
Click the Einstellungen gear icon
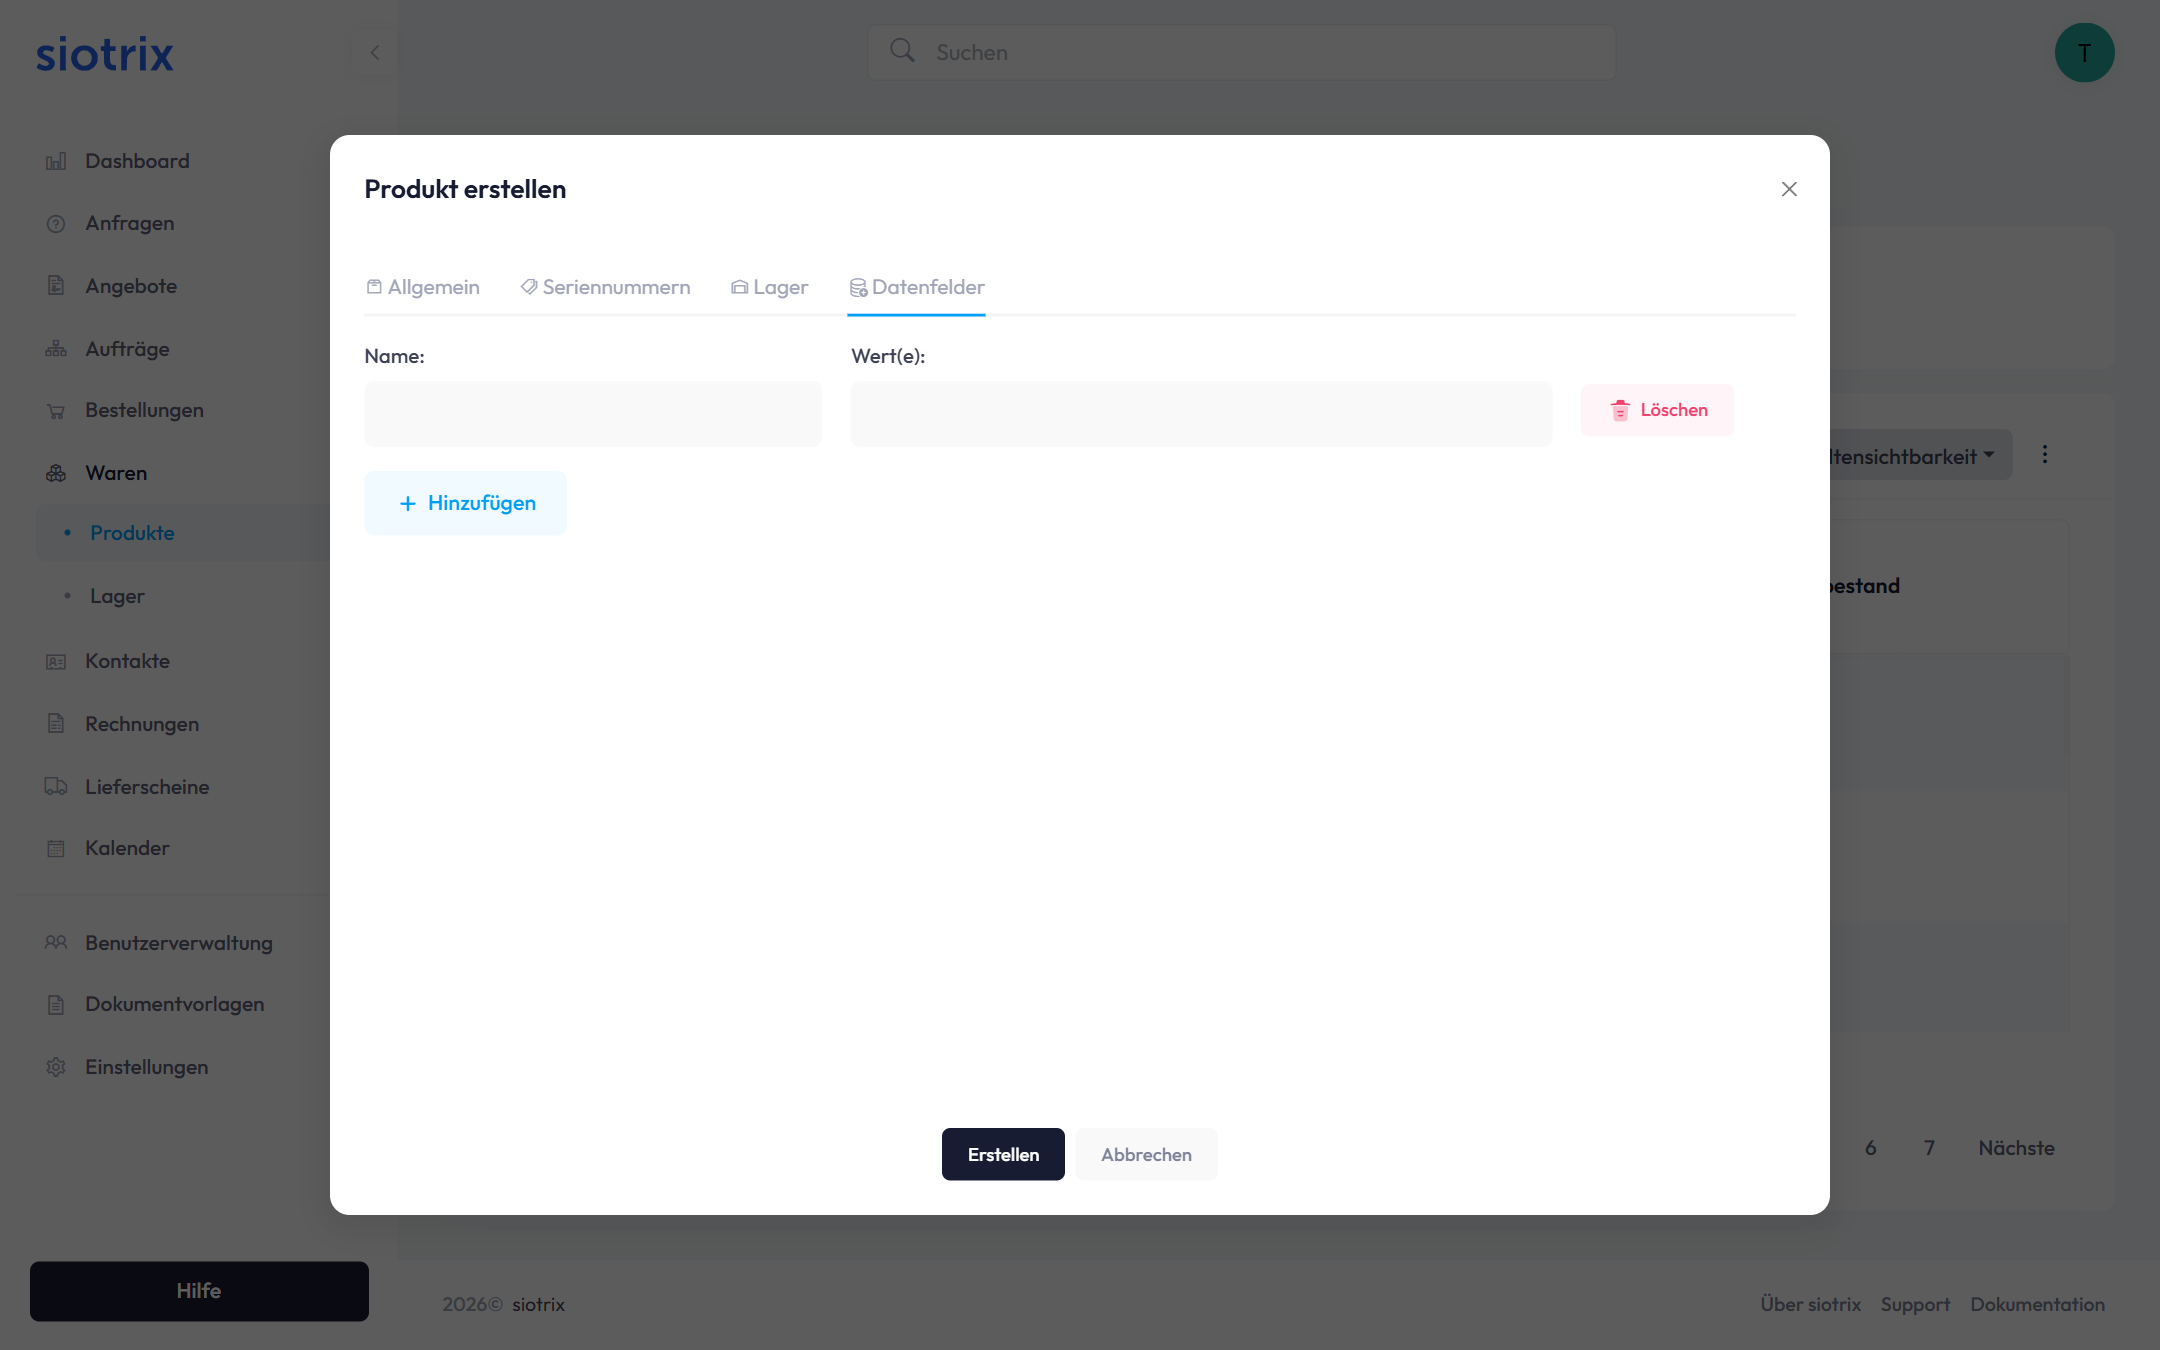[x=56, y=1067]
